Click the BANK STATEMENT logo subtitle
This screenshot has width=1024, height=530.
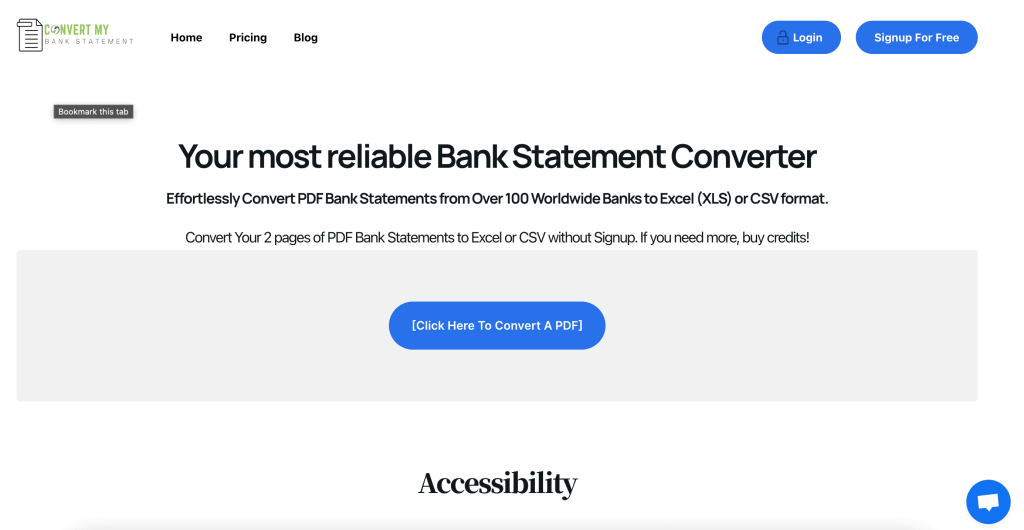pyautogui.click(x=89, y=42)
